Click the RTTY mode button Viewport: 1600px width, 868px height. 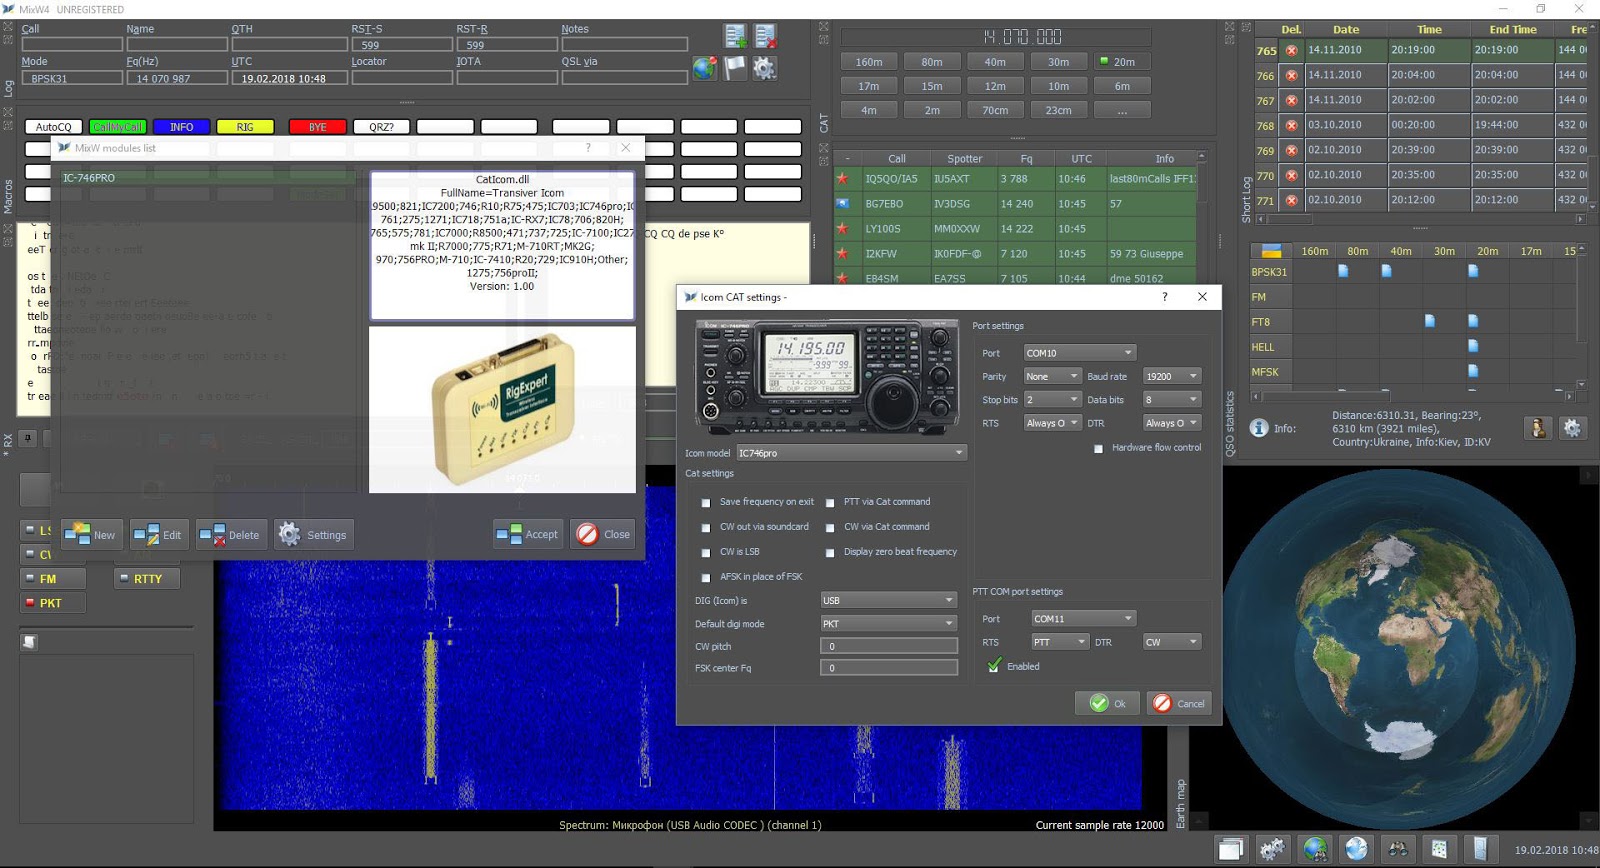pyautogui.click(x=147, y=579)
